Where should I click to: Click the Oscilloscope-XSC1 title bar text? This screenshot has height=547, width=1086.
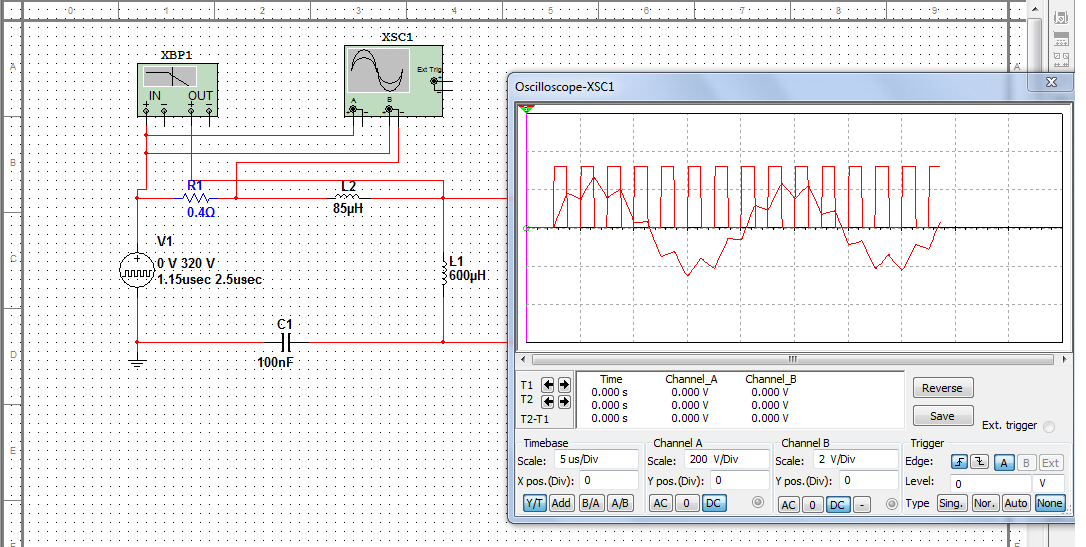tap(564, 87)
